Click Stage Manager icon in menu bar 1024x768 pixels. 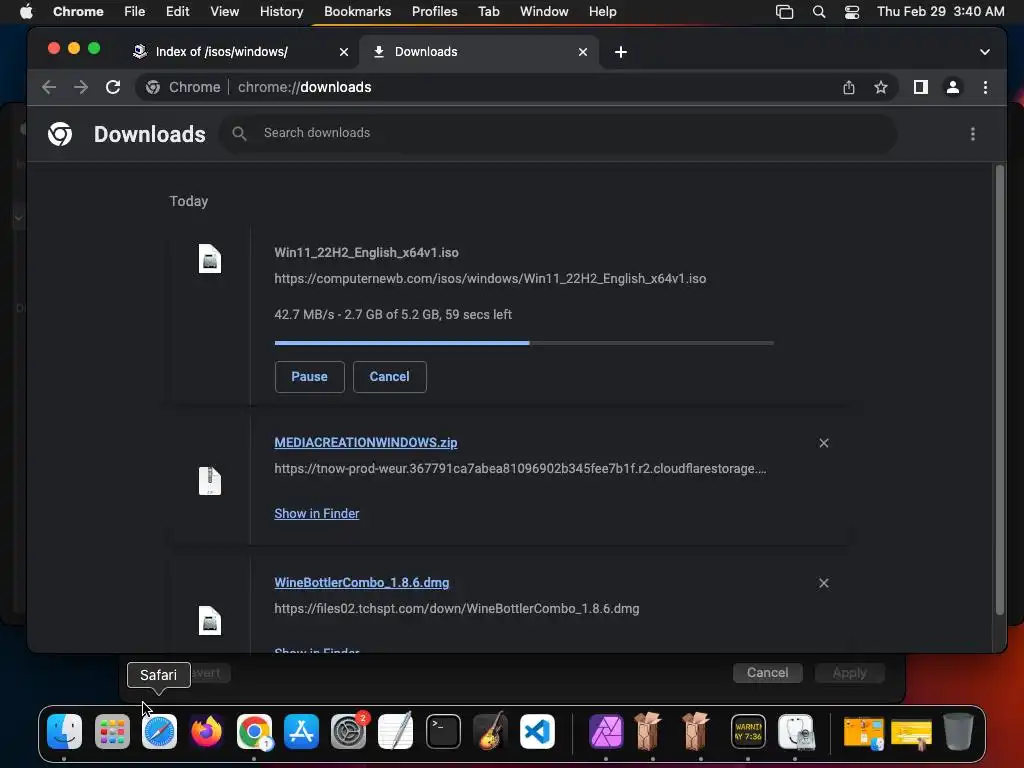784,12
